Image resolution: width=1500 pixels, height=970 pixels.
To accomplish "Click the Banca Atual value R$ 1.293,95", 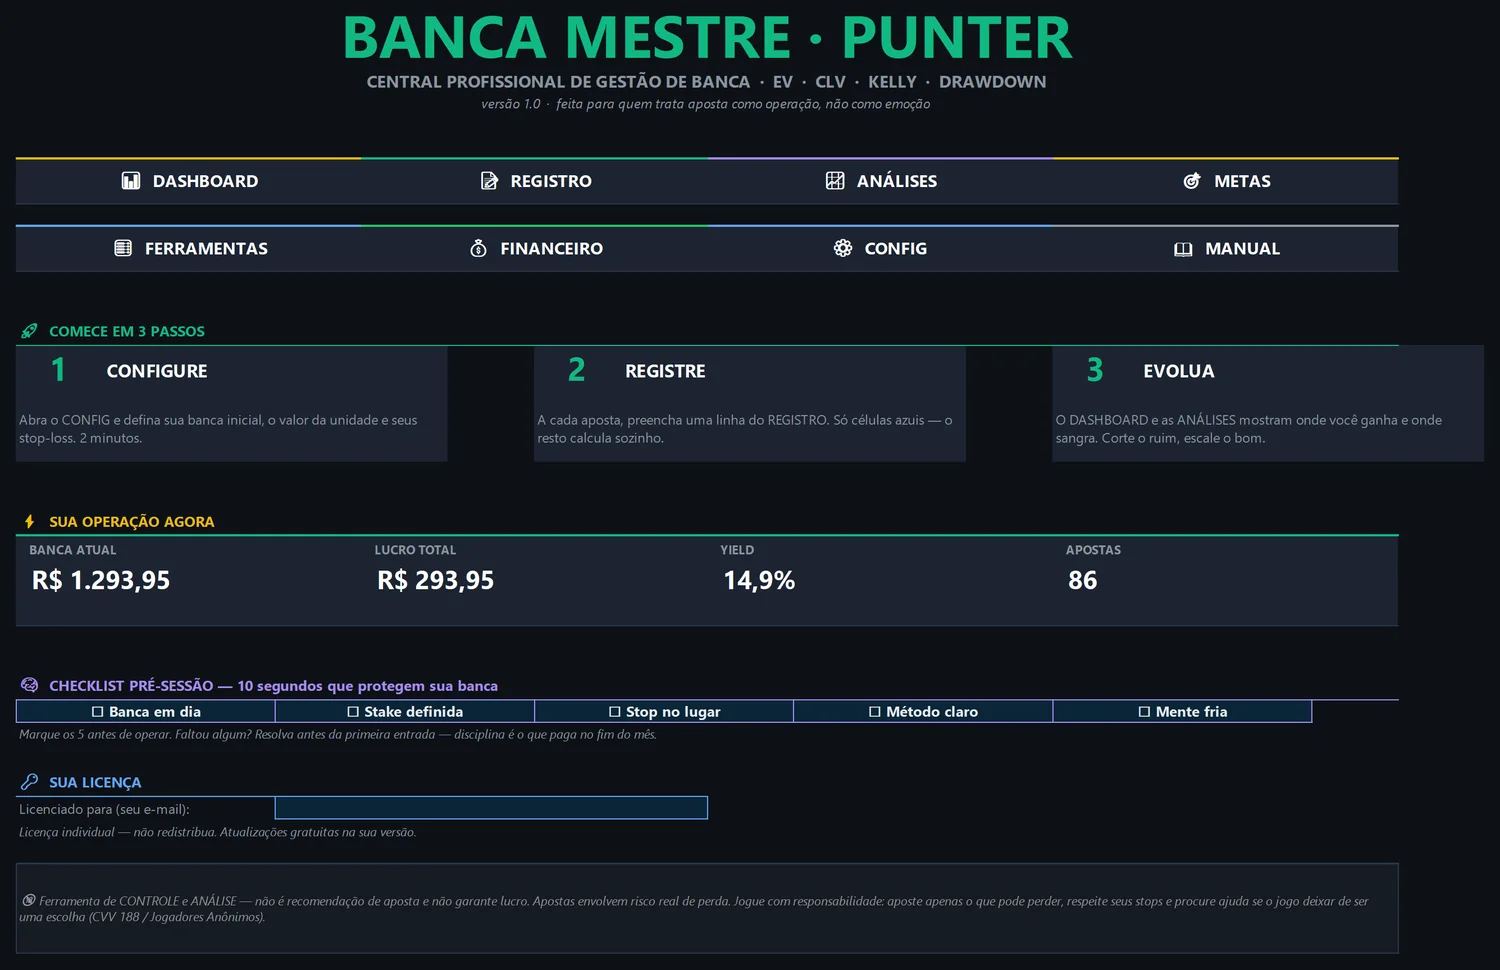I will point(101,580).
